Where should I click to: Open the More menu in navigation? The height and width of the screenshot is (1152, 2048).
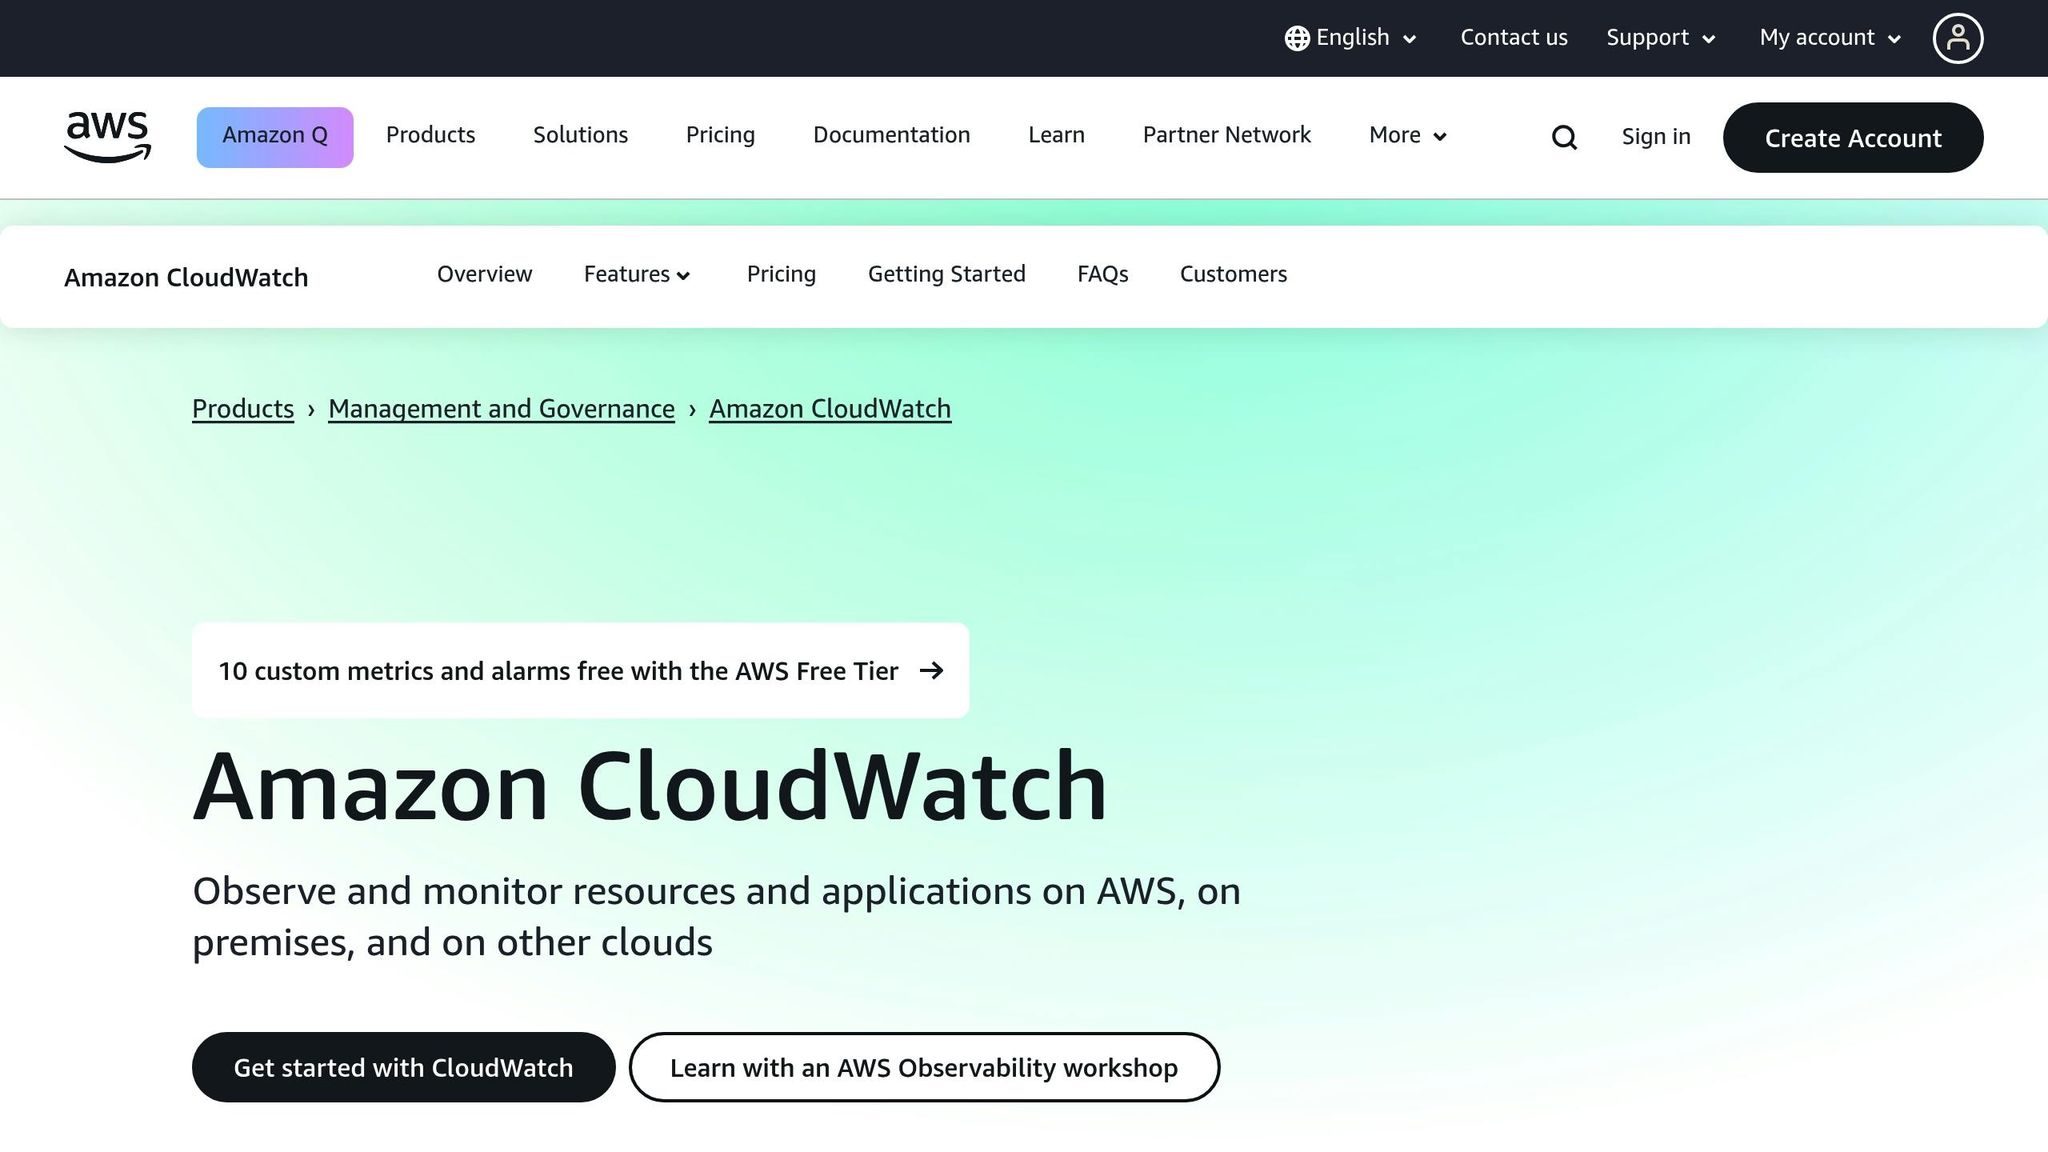[x=1408, y=135]
